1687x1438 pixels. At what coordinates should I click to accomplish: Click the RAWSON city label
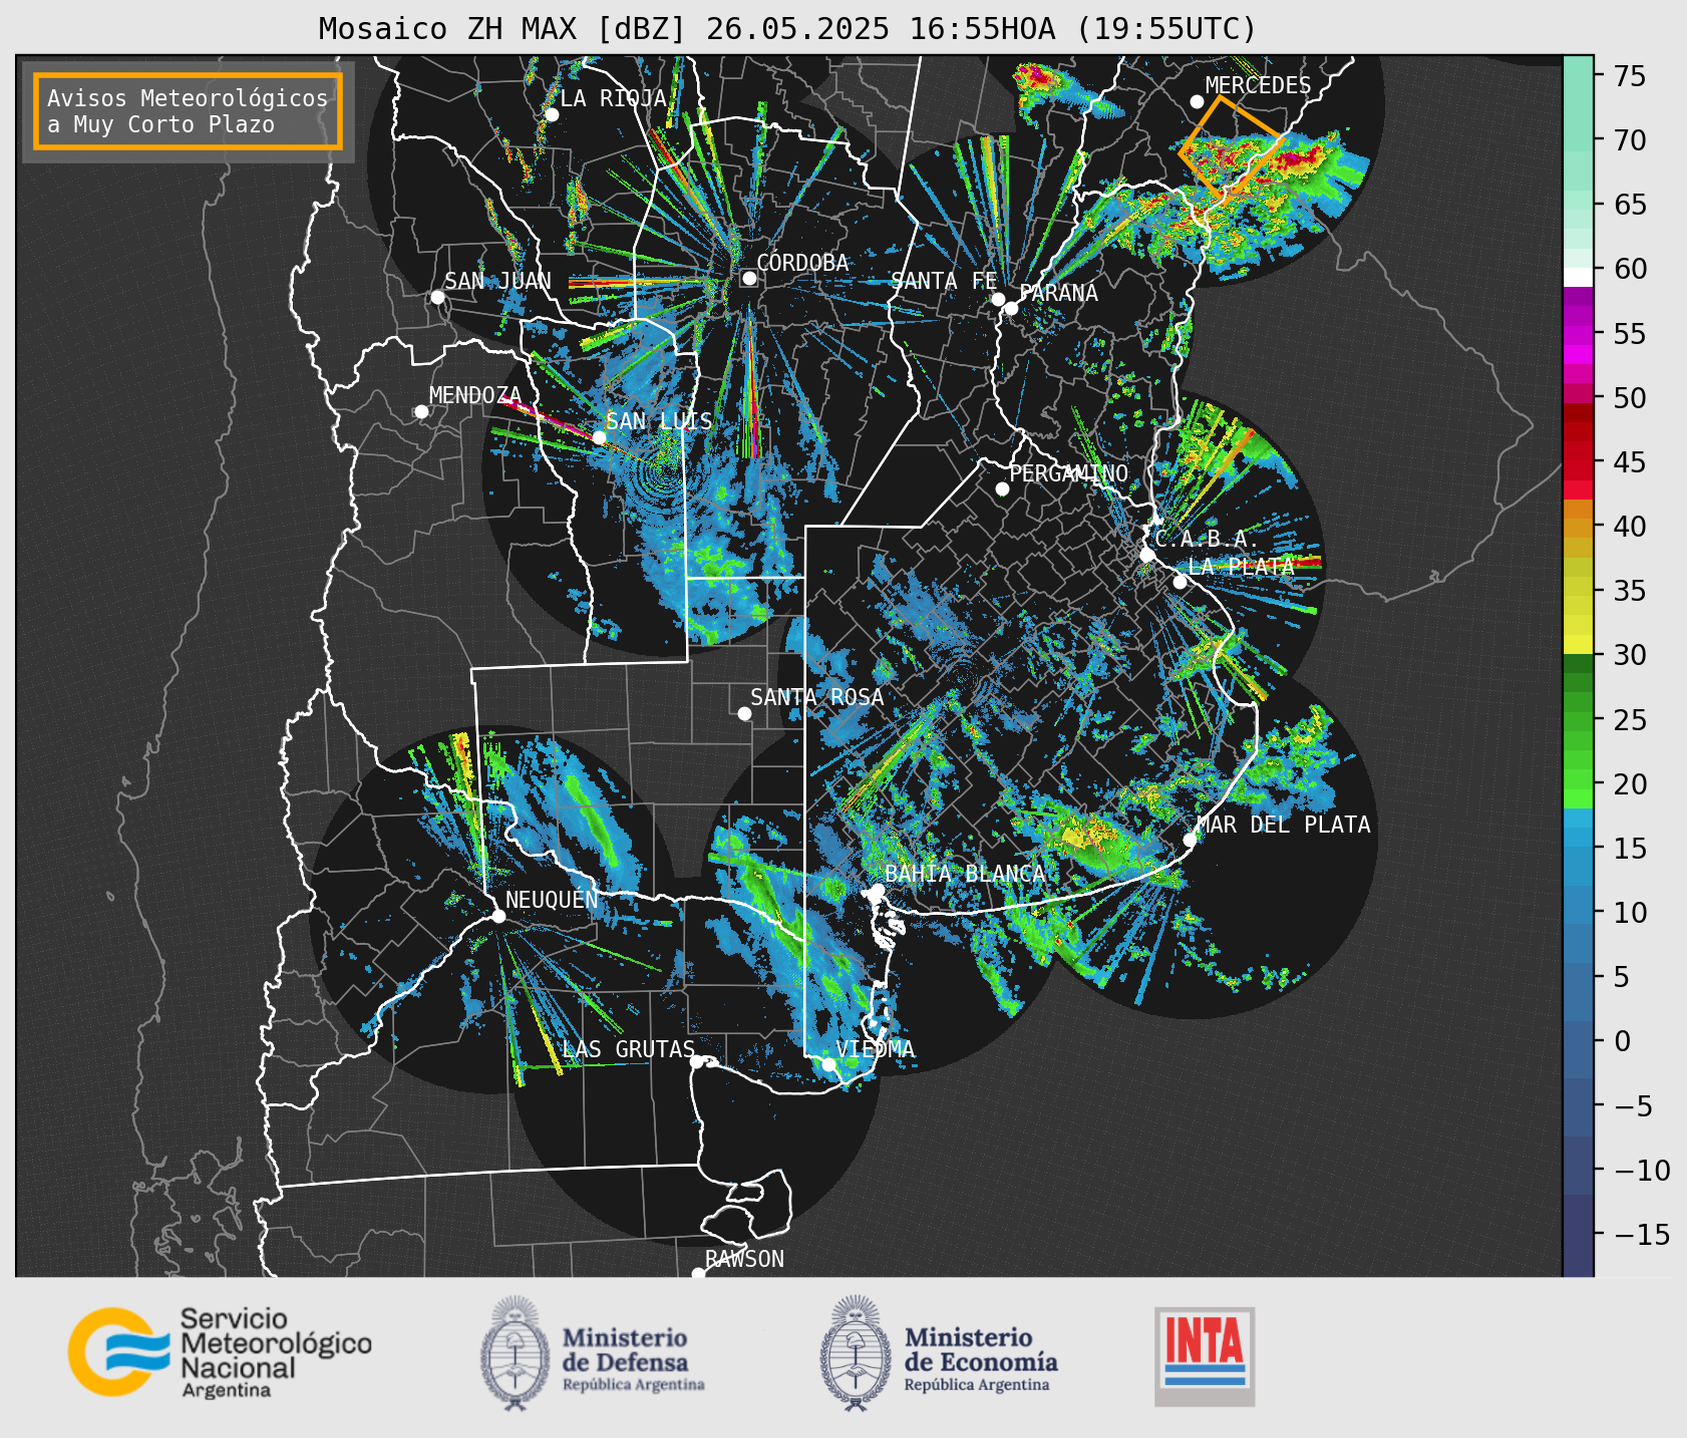click(x=744, y=1259)
